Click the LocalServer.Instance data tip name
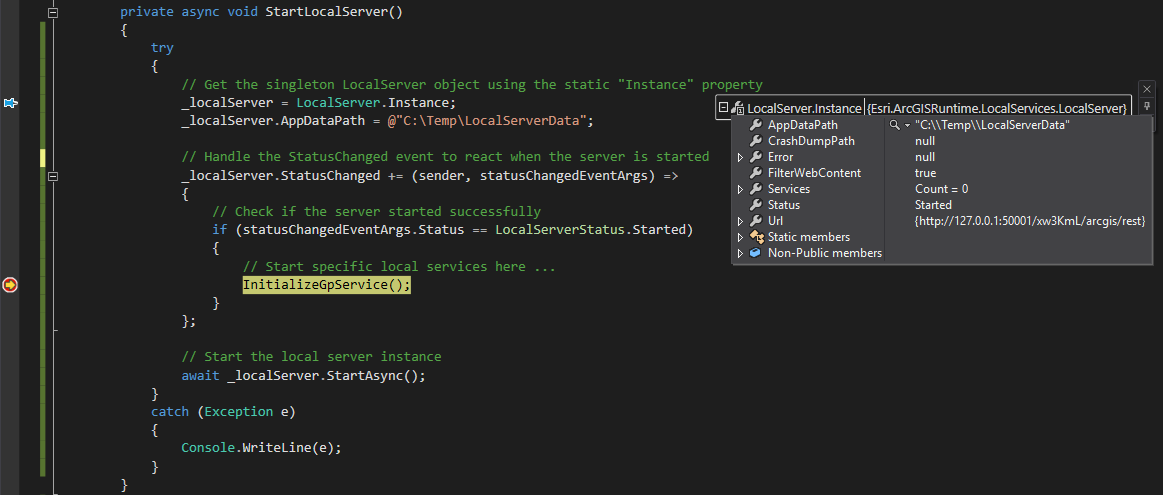 tap(804, 108)
